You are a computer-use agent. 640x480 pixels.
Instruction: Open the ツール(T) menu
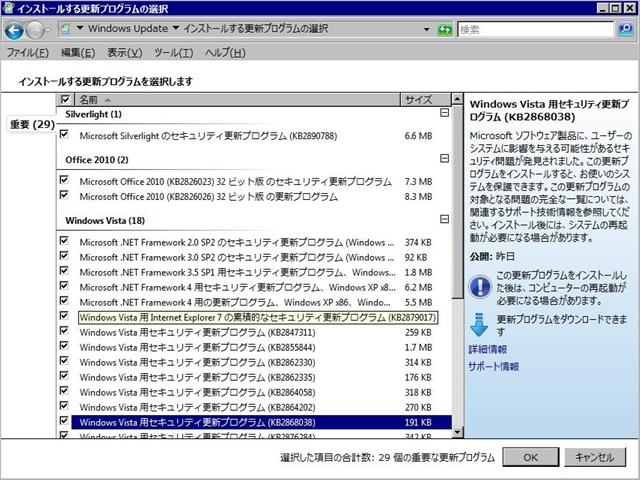(173, 53)
